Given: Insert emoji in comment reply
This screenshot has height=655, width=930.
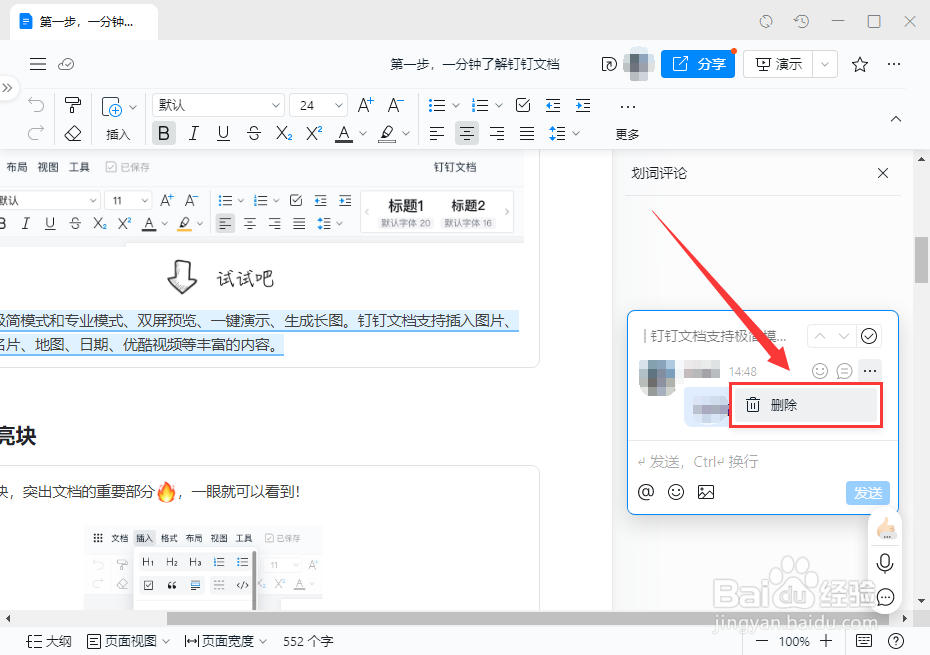Looking at the screenshot, I should [x=676, y=492].
